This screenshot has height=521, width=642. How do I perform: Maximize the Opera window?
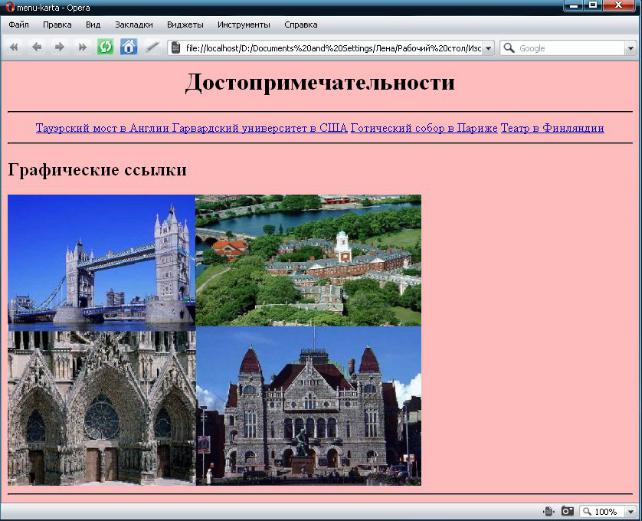(593, 6)
